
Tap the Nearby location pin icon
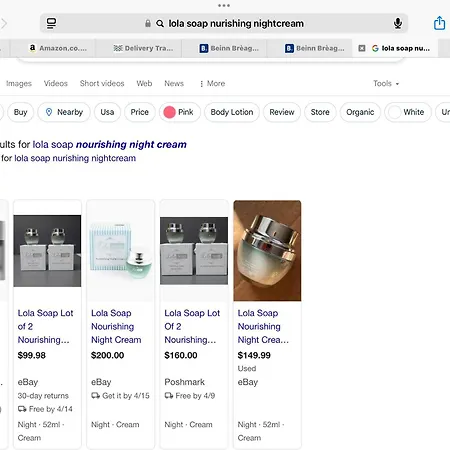(x=49, y=112)
